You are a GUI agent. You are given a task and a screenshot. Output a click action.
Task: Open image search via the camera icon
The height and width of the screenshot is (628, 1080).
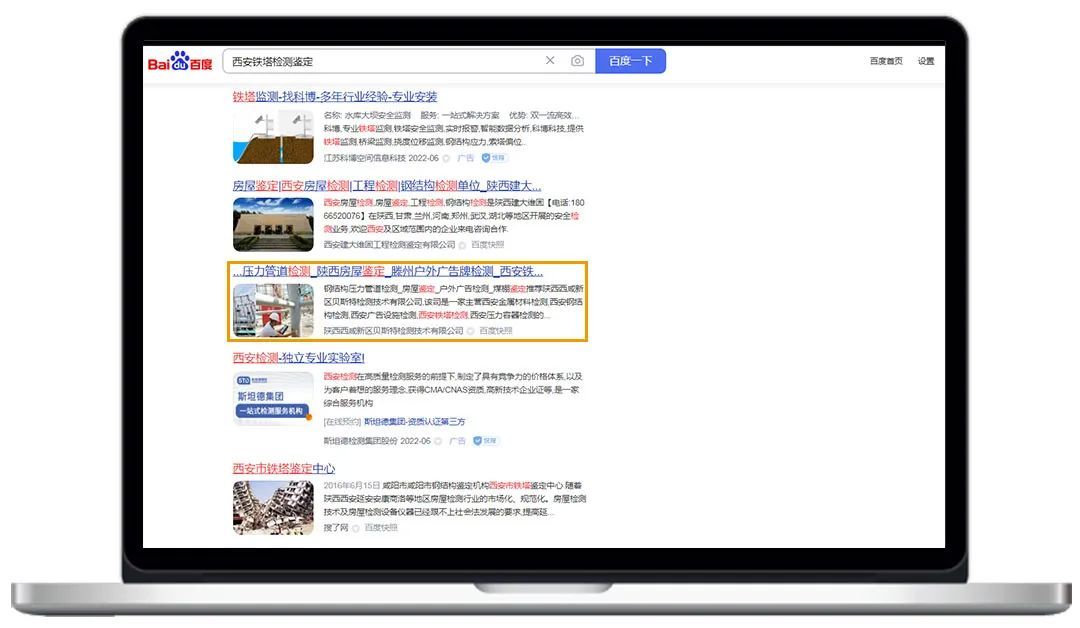pyautogui.click(x=577, y=61)
